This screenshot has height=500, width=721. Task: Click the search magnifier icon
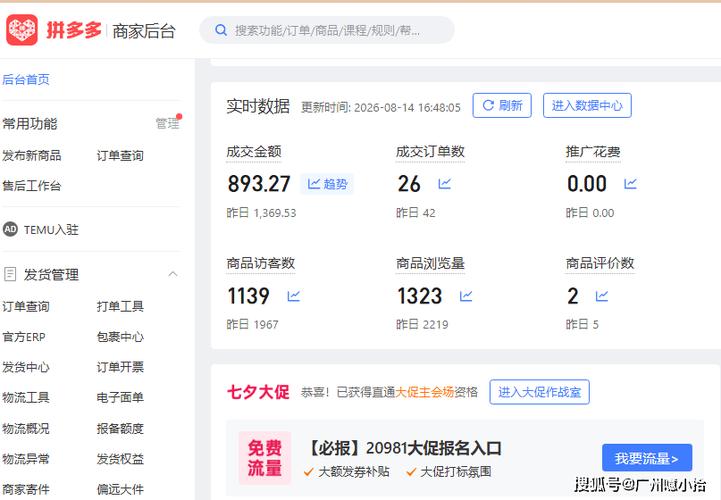tap(221, 30)
